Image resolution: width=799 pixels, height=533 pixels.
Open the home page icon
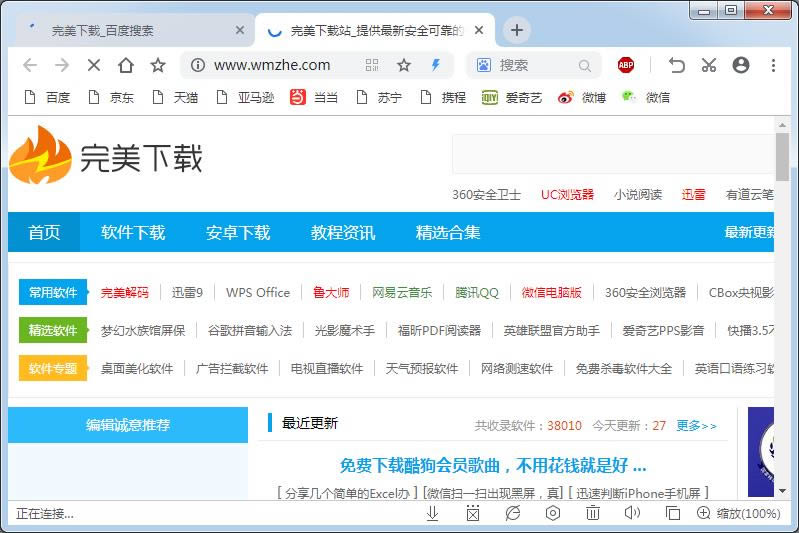coord(126,65)
